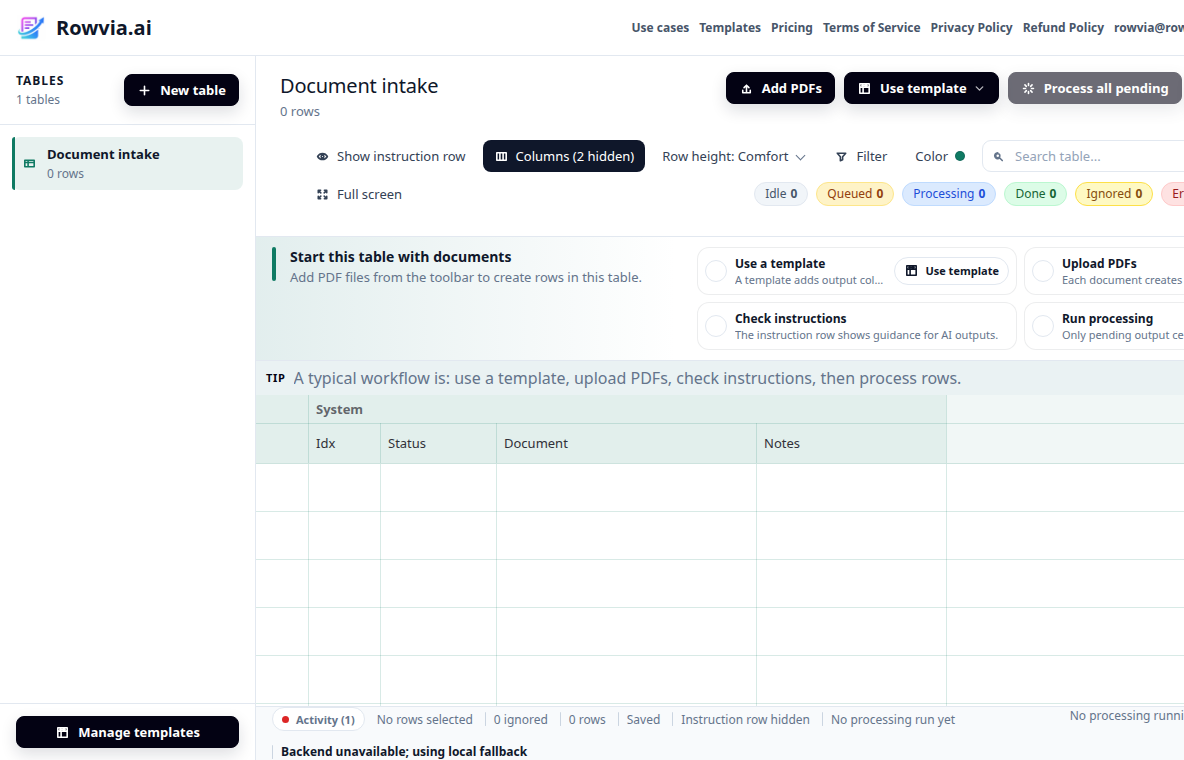
Task: Open Privacy Policy link
Action: (x=971, y=28)
